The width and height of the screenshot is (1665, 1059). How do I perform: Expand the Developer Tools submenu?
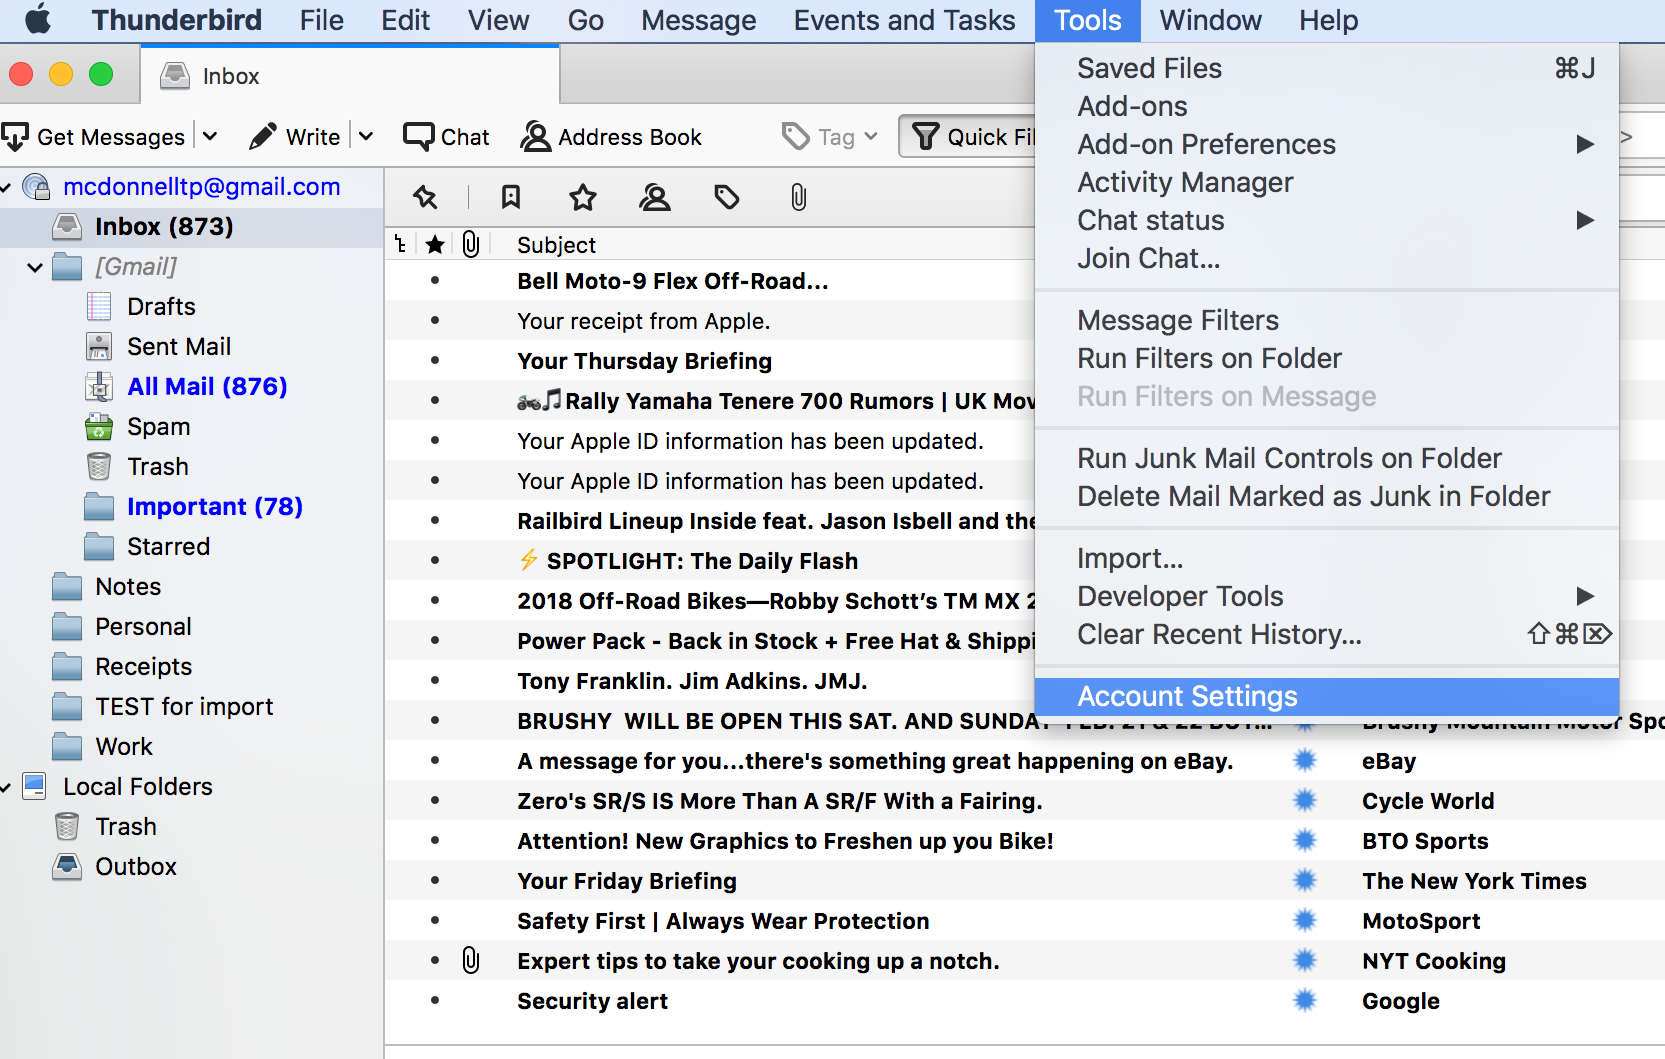click(x=1585, y=596)
